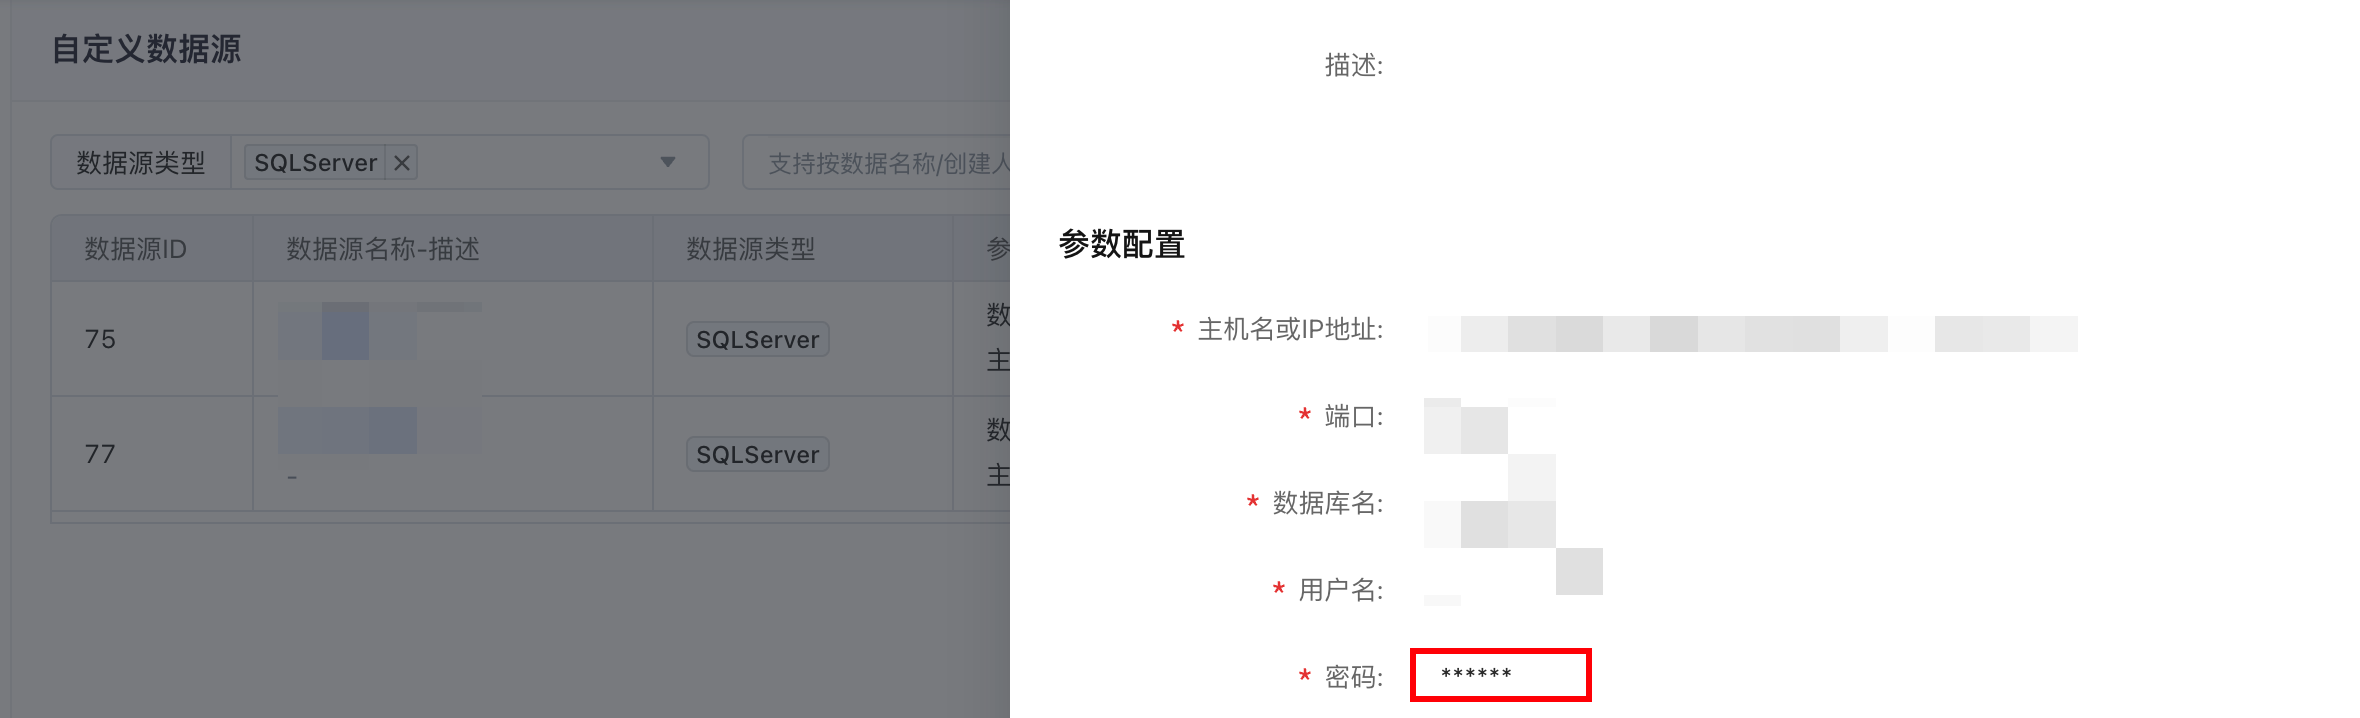
Task: Click the 数据源类型 column header
Action: pos(750,249)
